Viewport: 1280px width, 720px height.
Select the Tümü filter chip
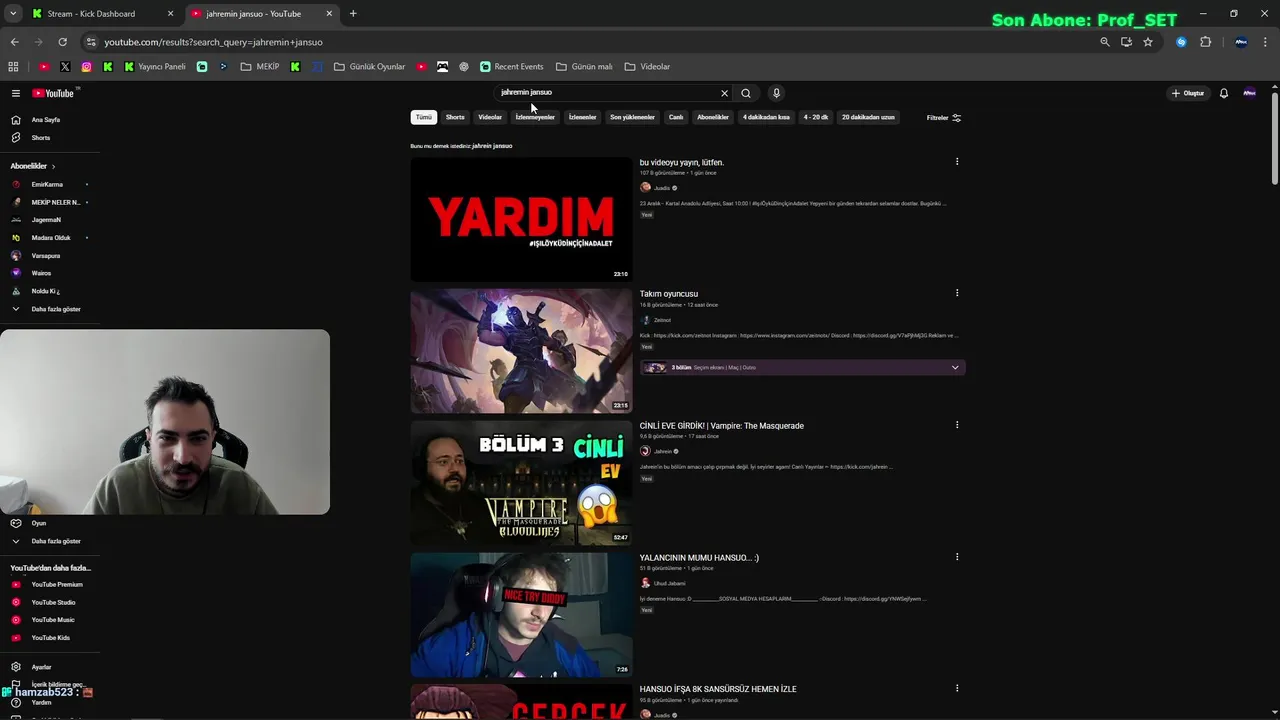424,117
